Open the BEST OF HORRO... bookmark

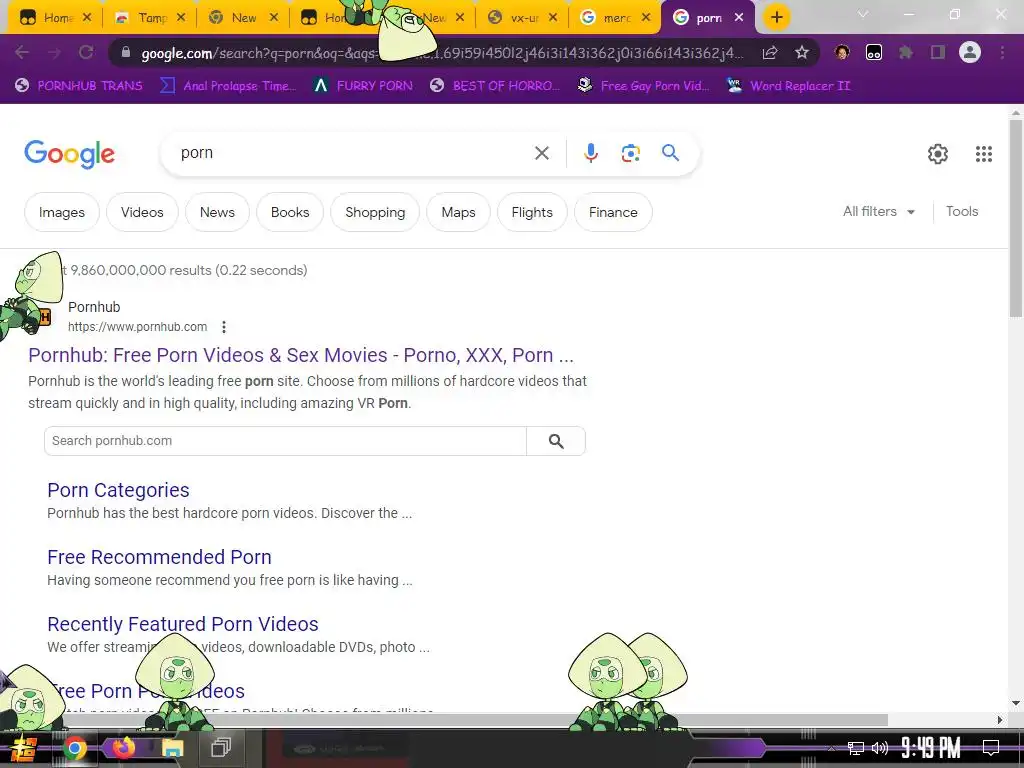coord(496,86)
